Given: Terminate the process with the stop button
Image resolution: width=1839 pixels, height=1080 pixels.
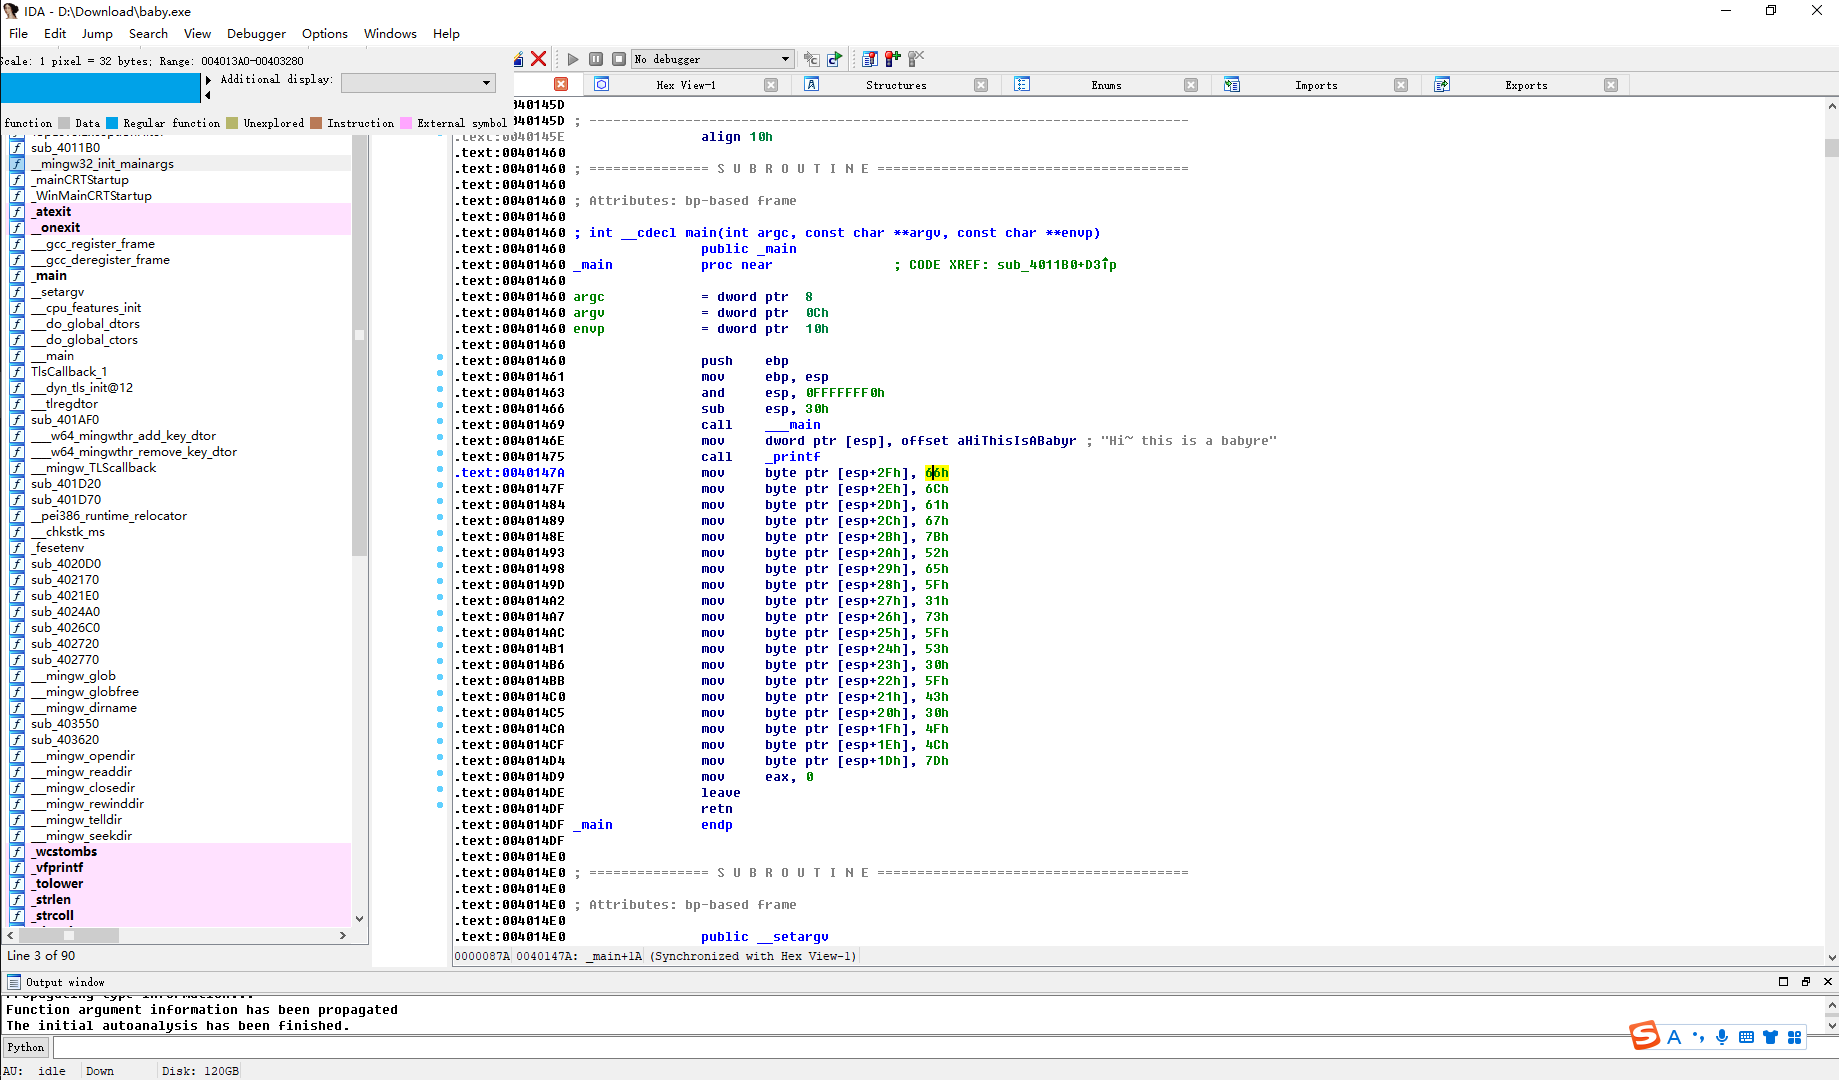Looking at the screenshot, I should [619, 59].
